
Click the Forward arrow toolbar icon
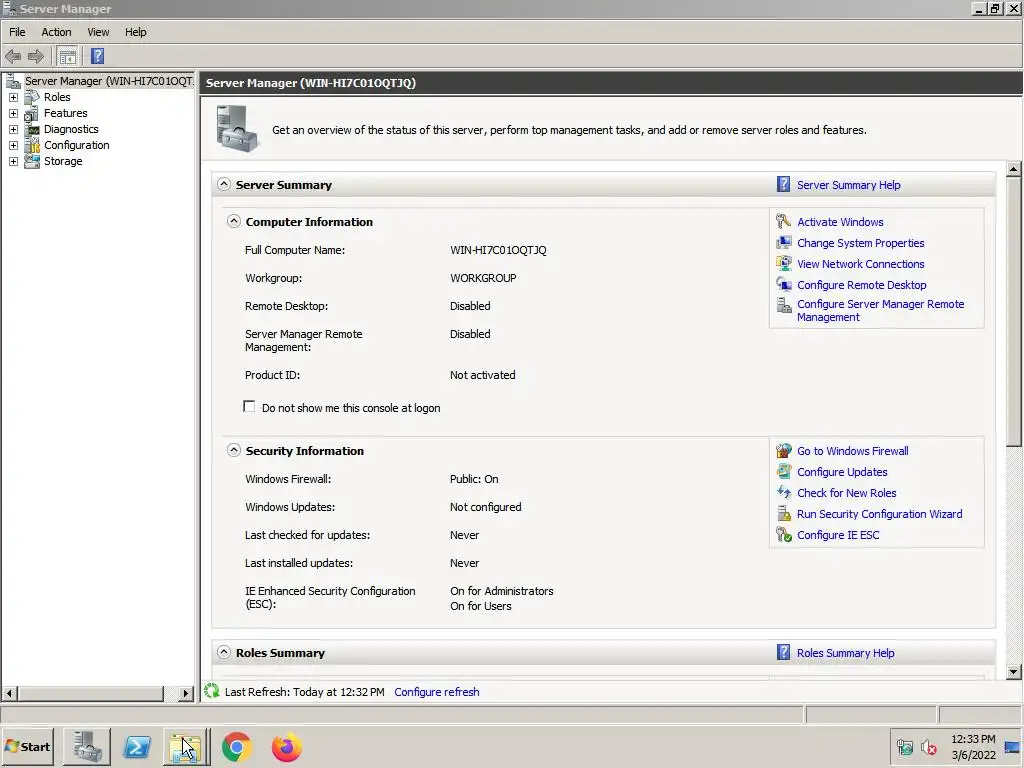click(x=36, y=56)
